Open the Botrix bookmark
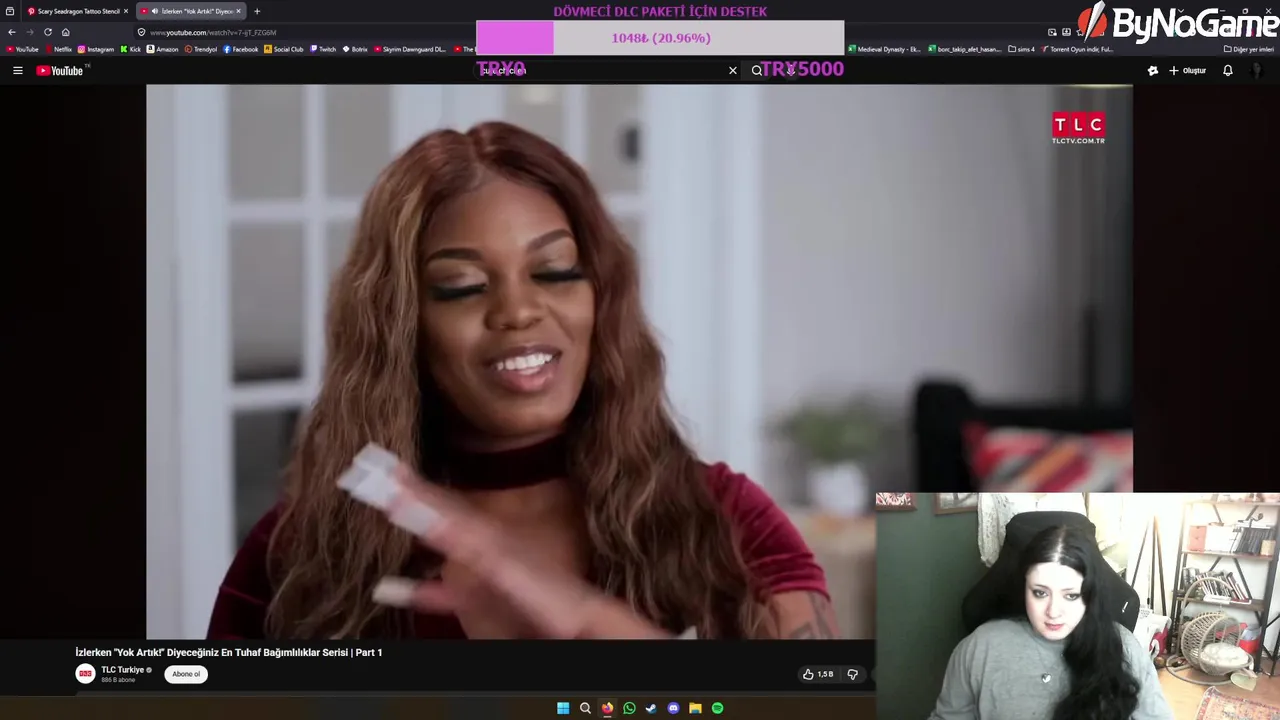1280x720 pixels. (355, 49)
